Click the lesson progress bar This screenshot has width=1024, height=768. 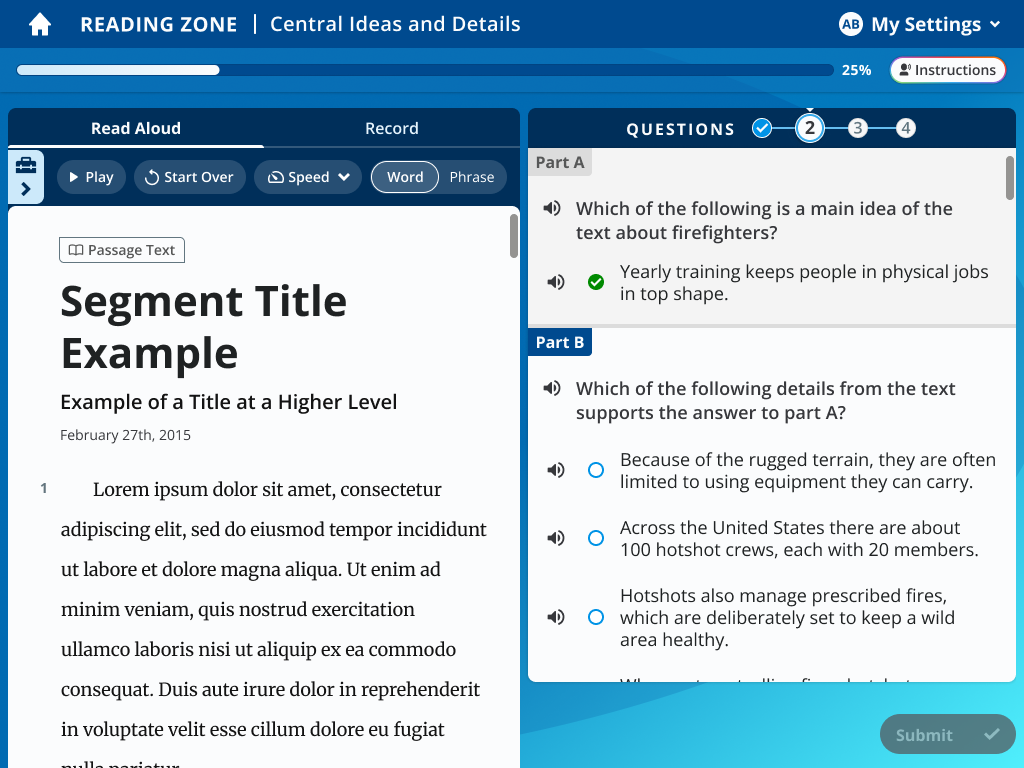[x=425, y=70]
